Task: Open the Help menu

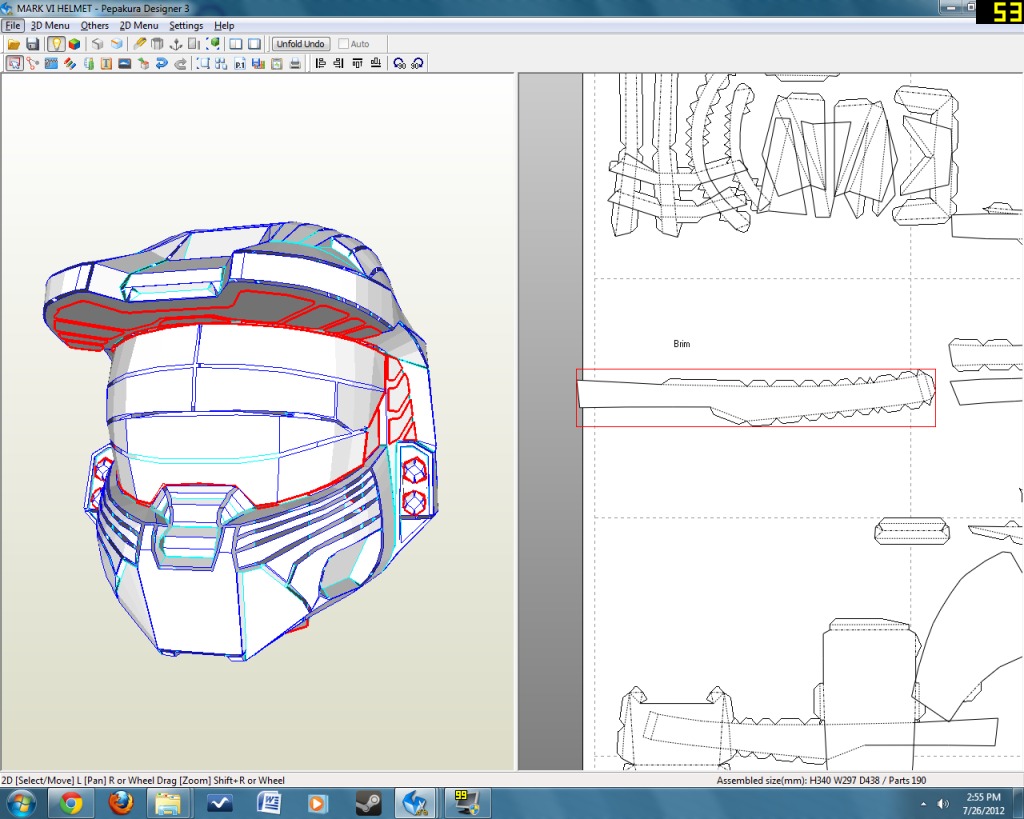Action: pyautogui.click(x=224, y=25)
